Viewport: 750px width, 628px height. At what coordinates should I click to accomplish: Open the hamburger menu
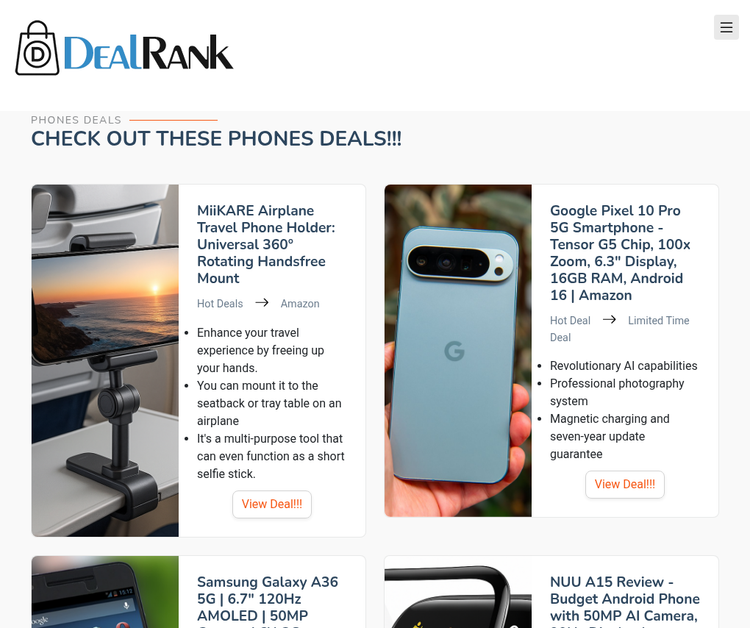[726, 27]
